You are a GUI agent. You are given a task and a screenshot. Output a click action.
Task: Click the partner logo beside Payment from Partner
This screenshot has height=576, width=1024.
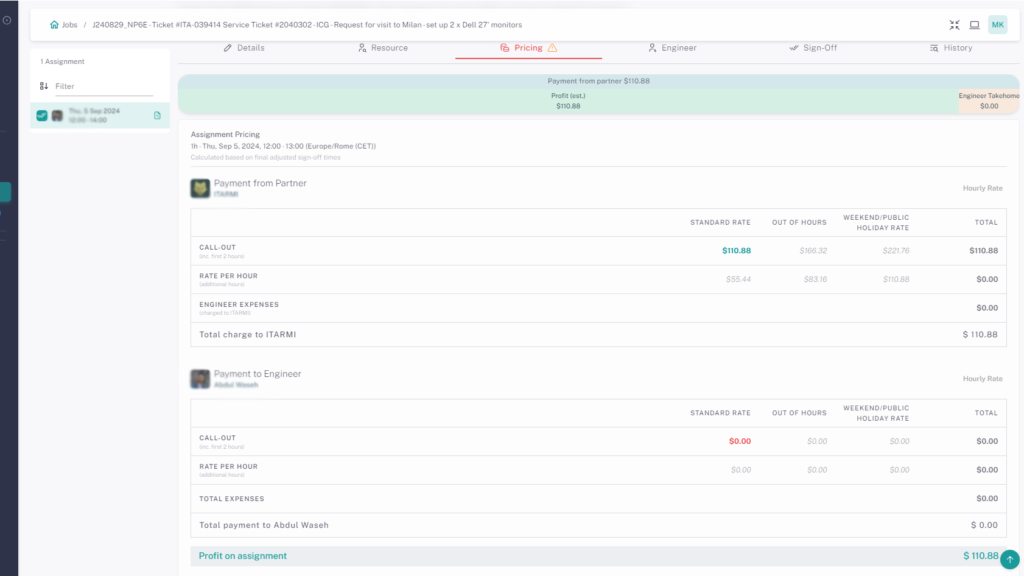(199, 188)
